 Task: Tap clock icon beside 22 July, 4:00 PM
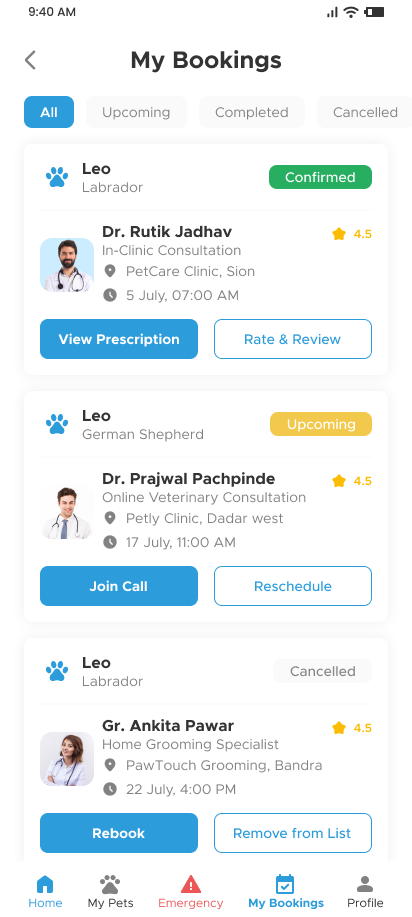pyautogui.click(x=109, y=789)
